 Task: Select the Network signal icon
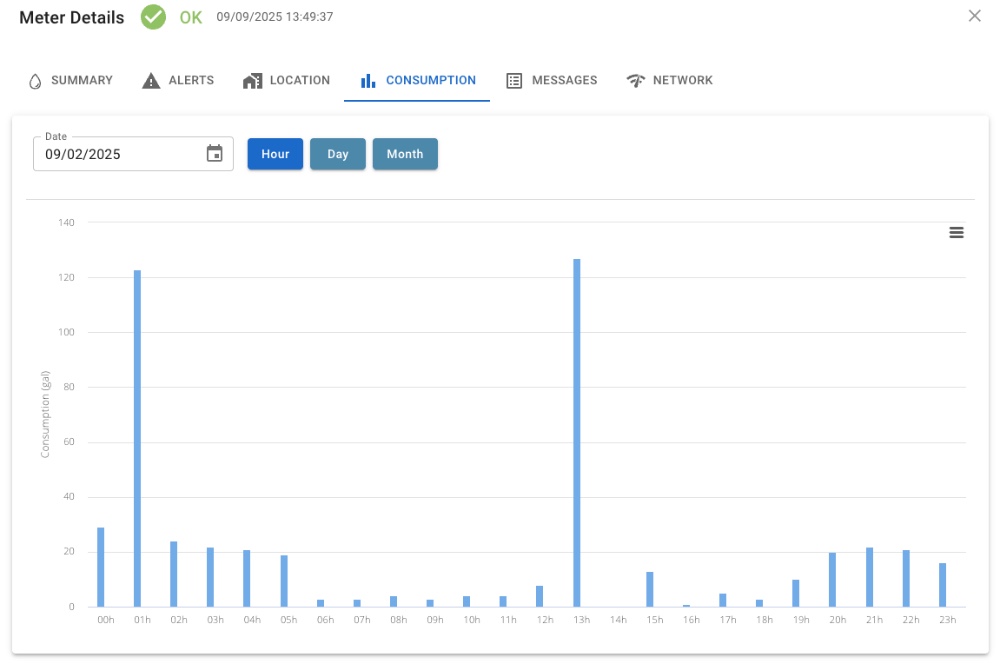pyautogui.click(x=637, y=80)
